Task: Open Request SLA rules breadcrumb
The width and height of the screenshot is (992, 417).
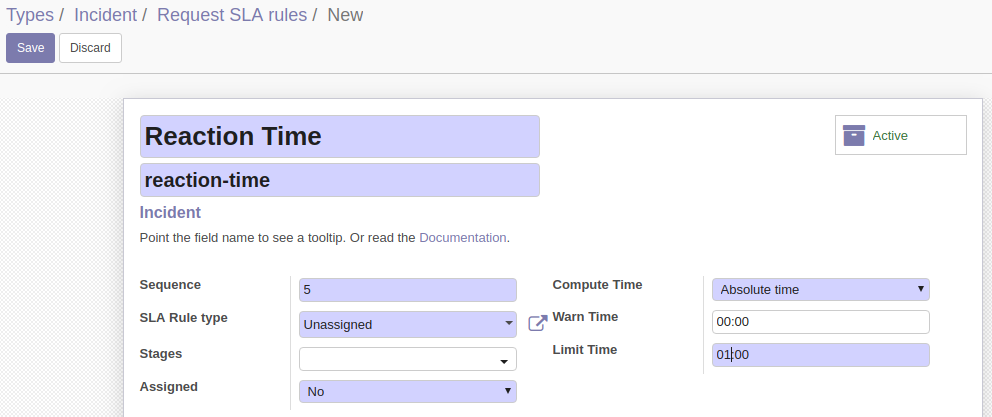Action: click(x=232, y=15)
